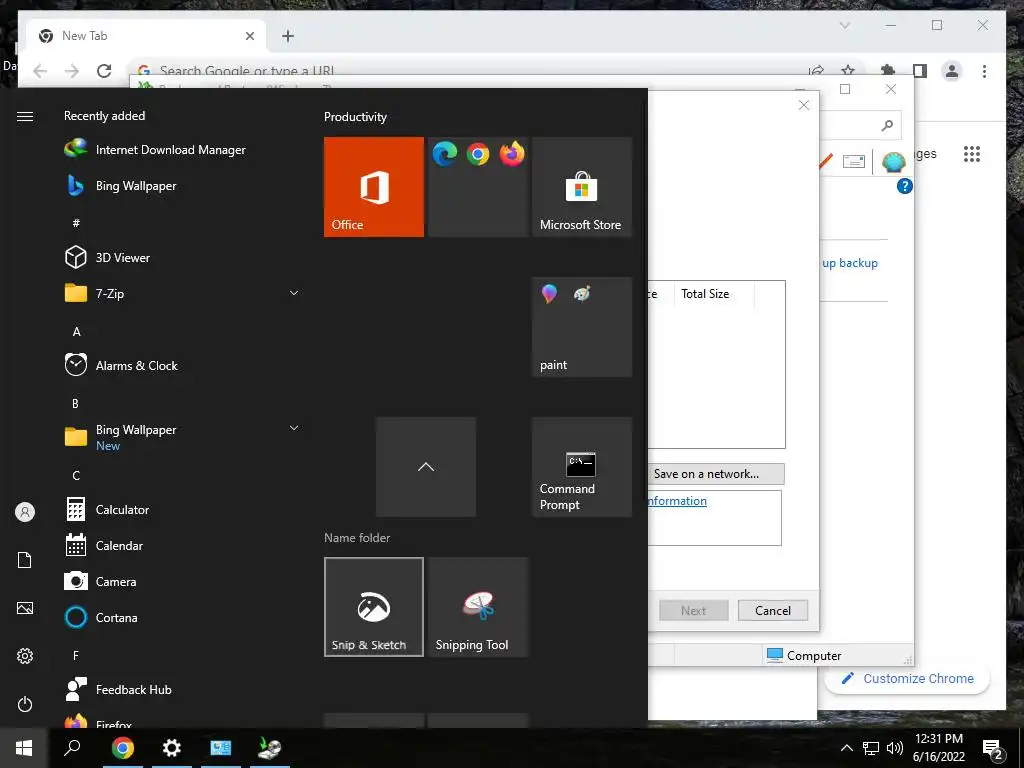Open the blue help question mark icon
The width and height of the screenshot is (1024, 768).
pyautogui.click(x=904, y=187)
